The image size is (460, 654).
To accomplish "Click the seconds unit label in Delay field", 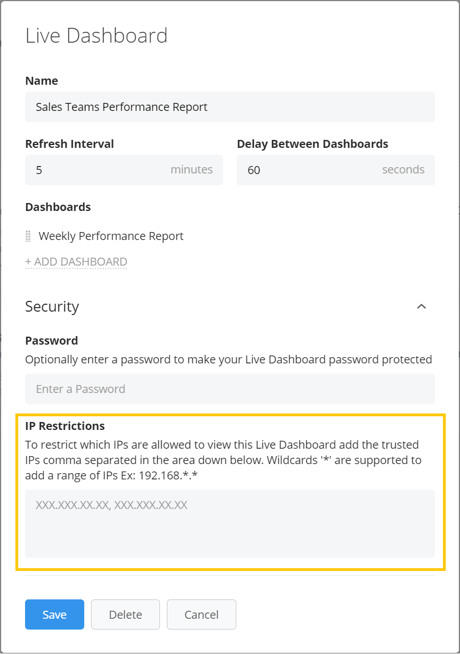I will point(403,170).
